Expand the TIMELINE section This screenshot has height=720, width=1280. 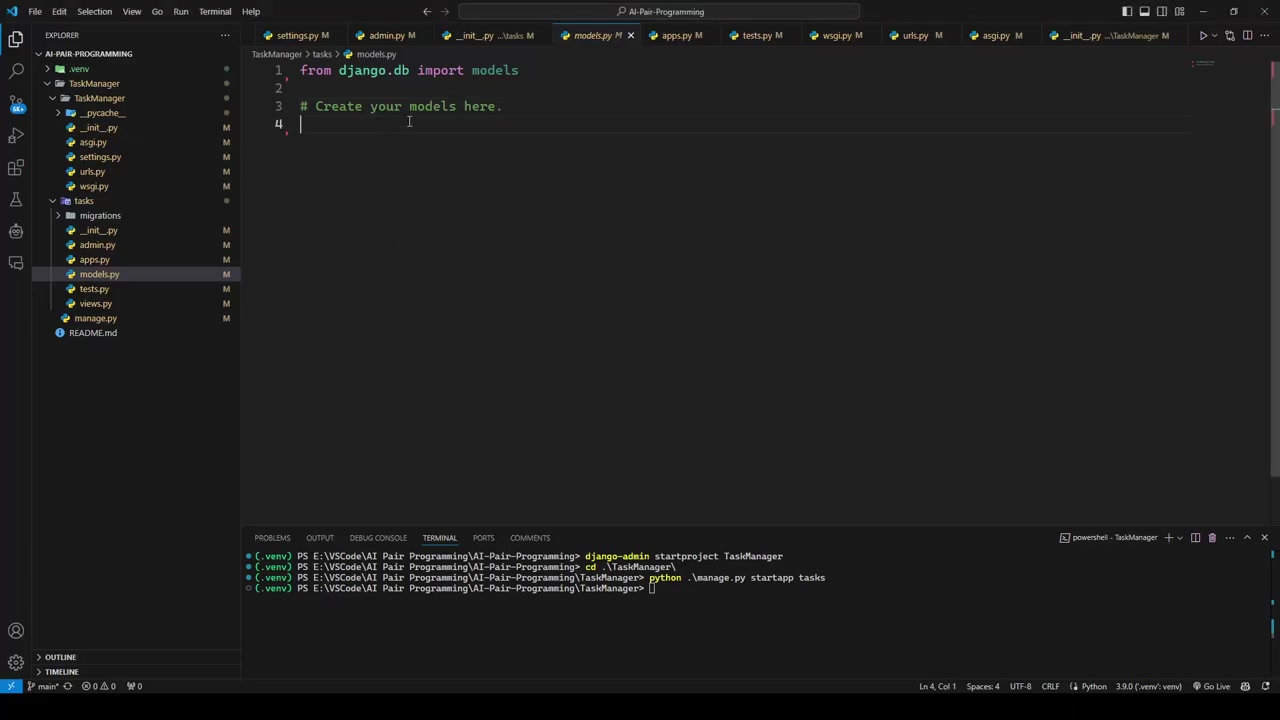[60, 672]
